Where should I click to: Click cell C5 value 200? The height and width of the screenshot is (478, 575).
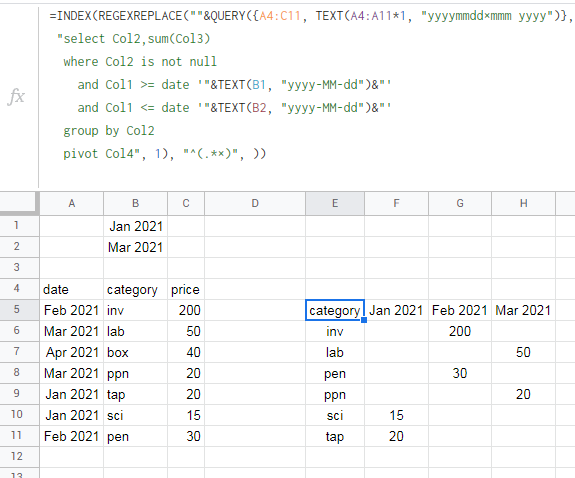186,310
